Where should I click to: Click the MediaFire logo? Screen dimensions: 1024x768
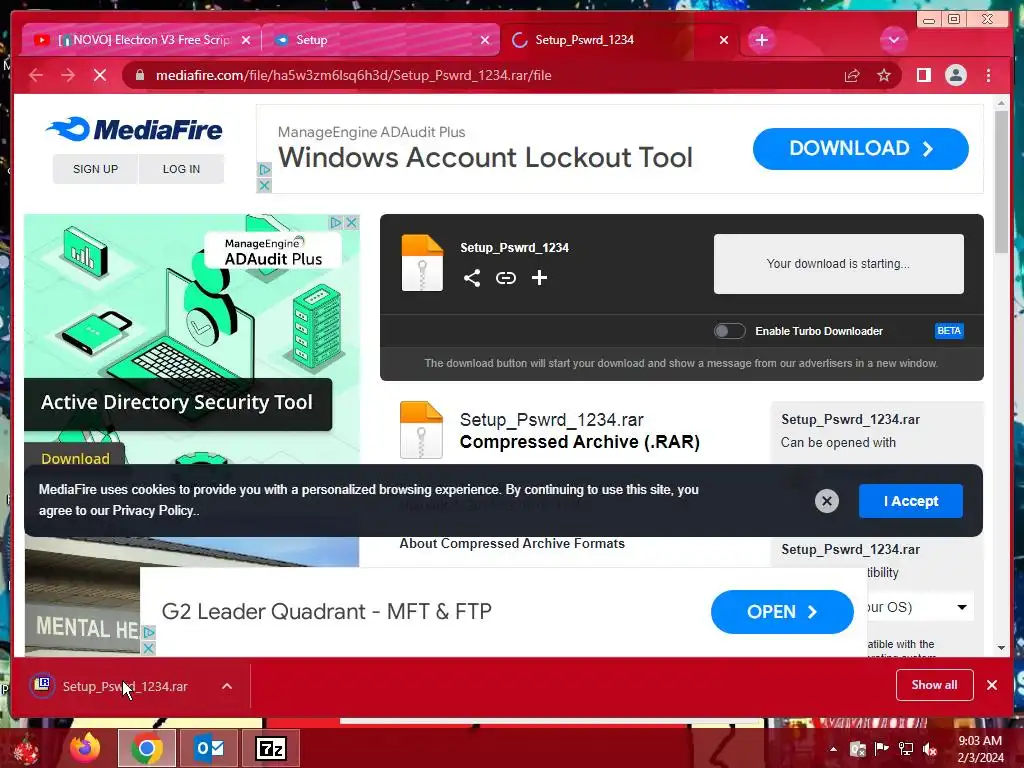tap(135, 129)
